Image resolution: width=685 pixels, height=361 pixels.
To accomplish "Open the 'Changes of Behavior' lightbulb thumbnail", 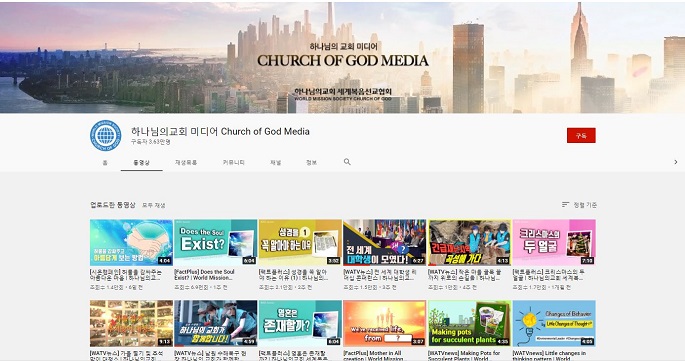I will point(554,323).
